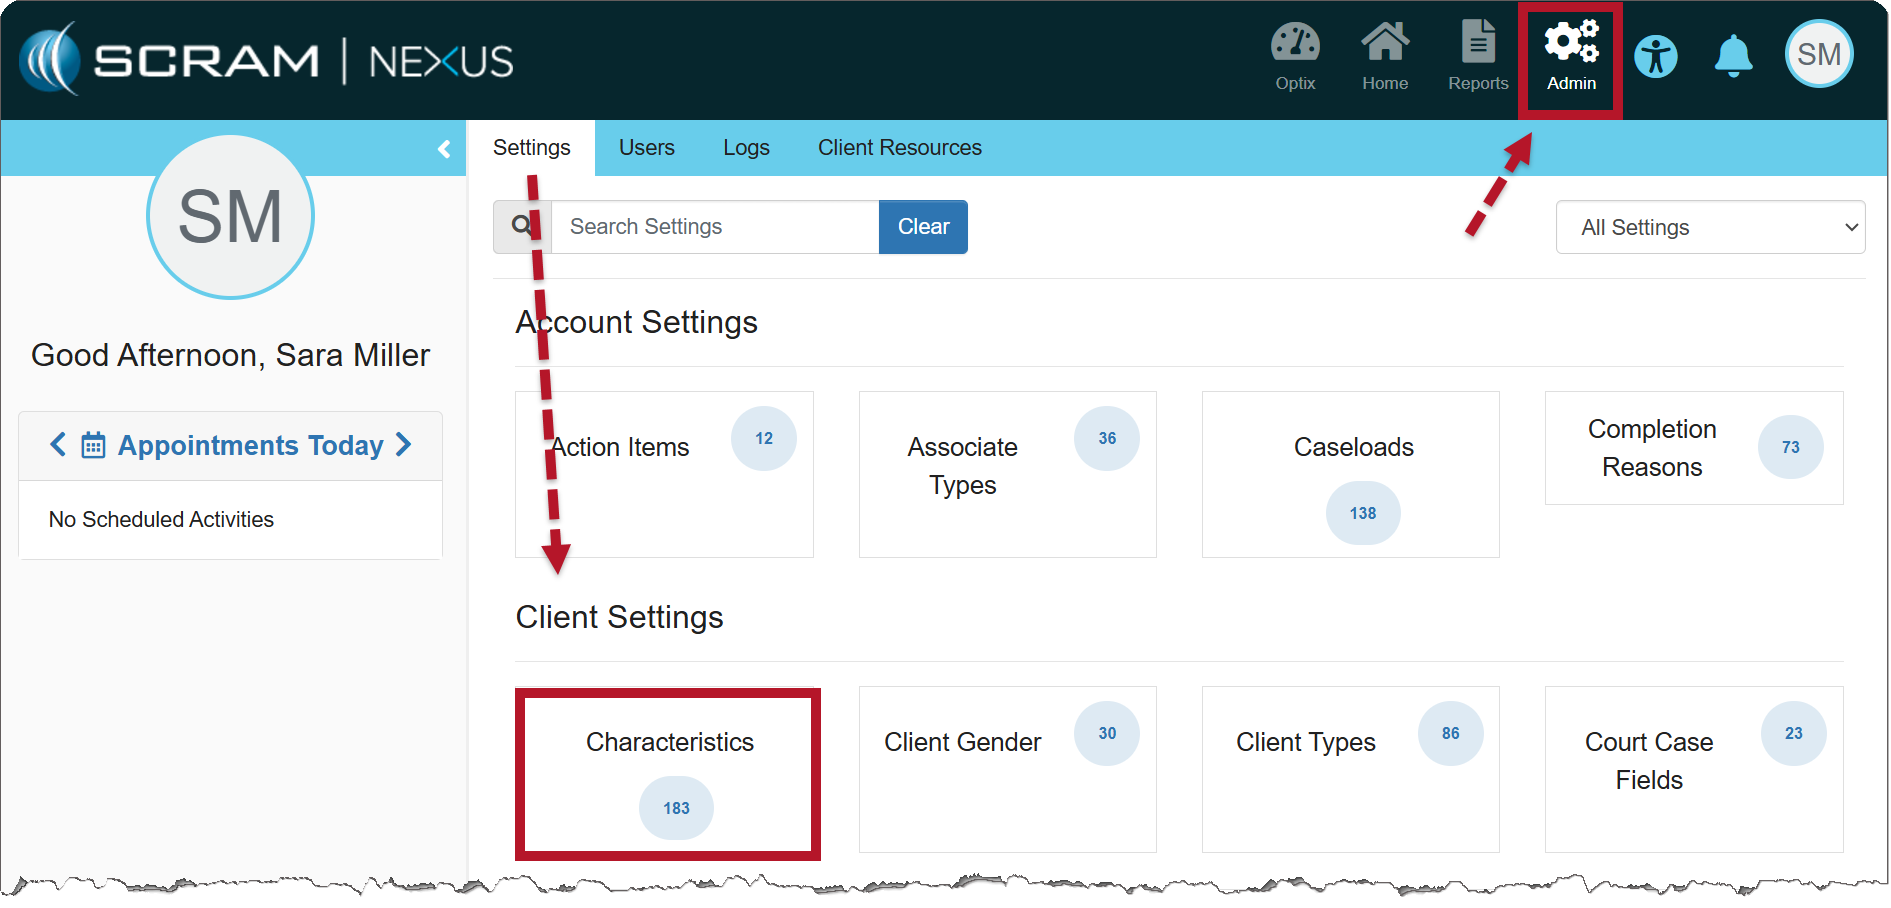Click the SM user avatar in header
Screen dimensions: 1891x908
1818,55
